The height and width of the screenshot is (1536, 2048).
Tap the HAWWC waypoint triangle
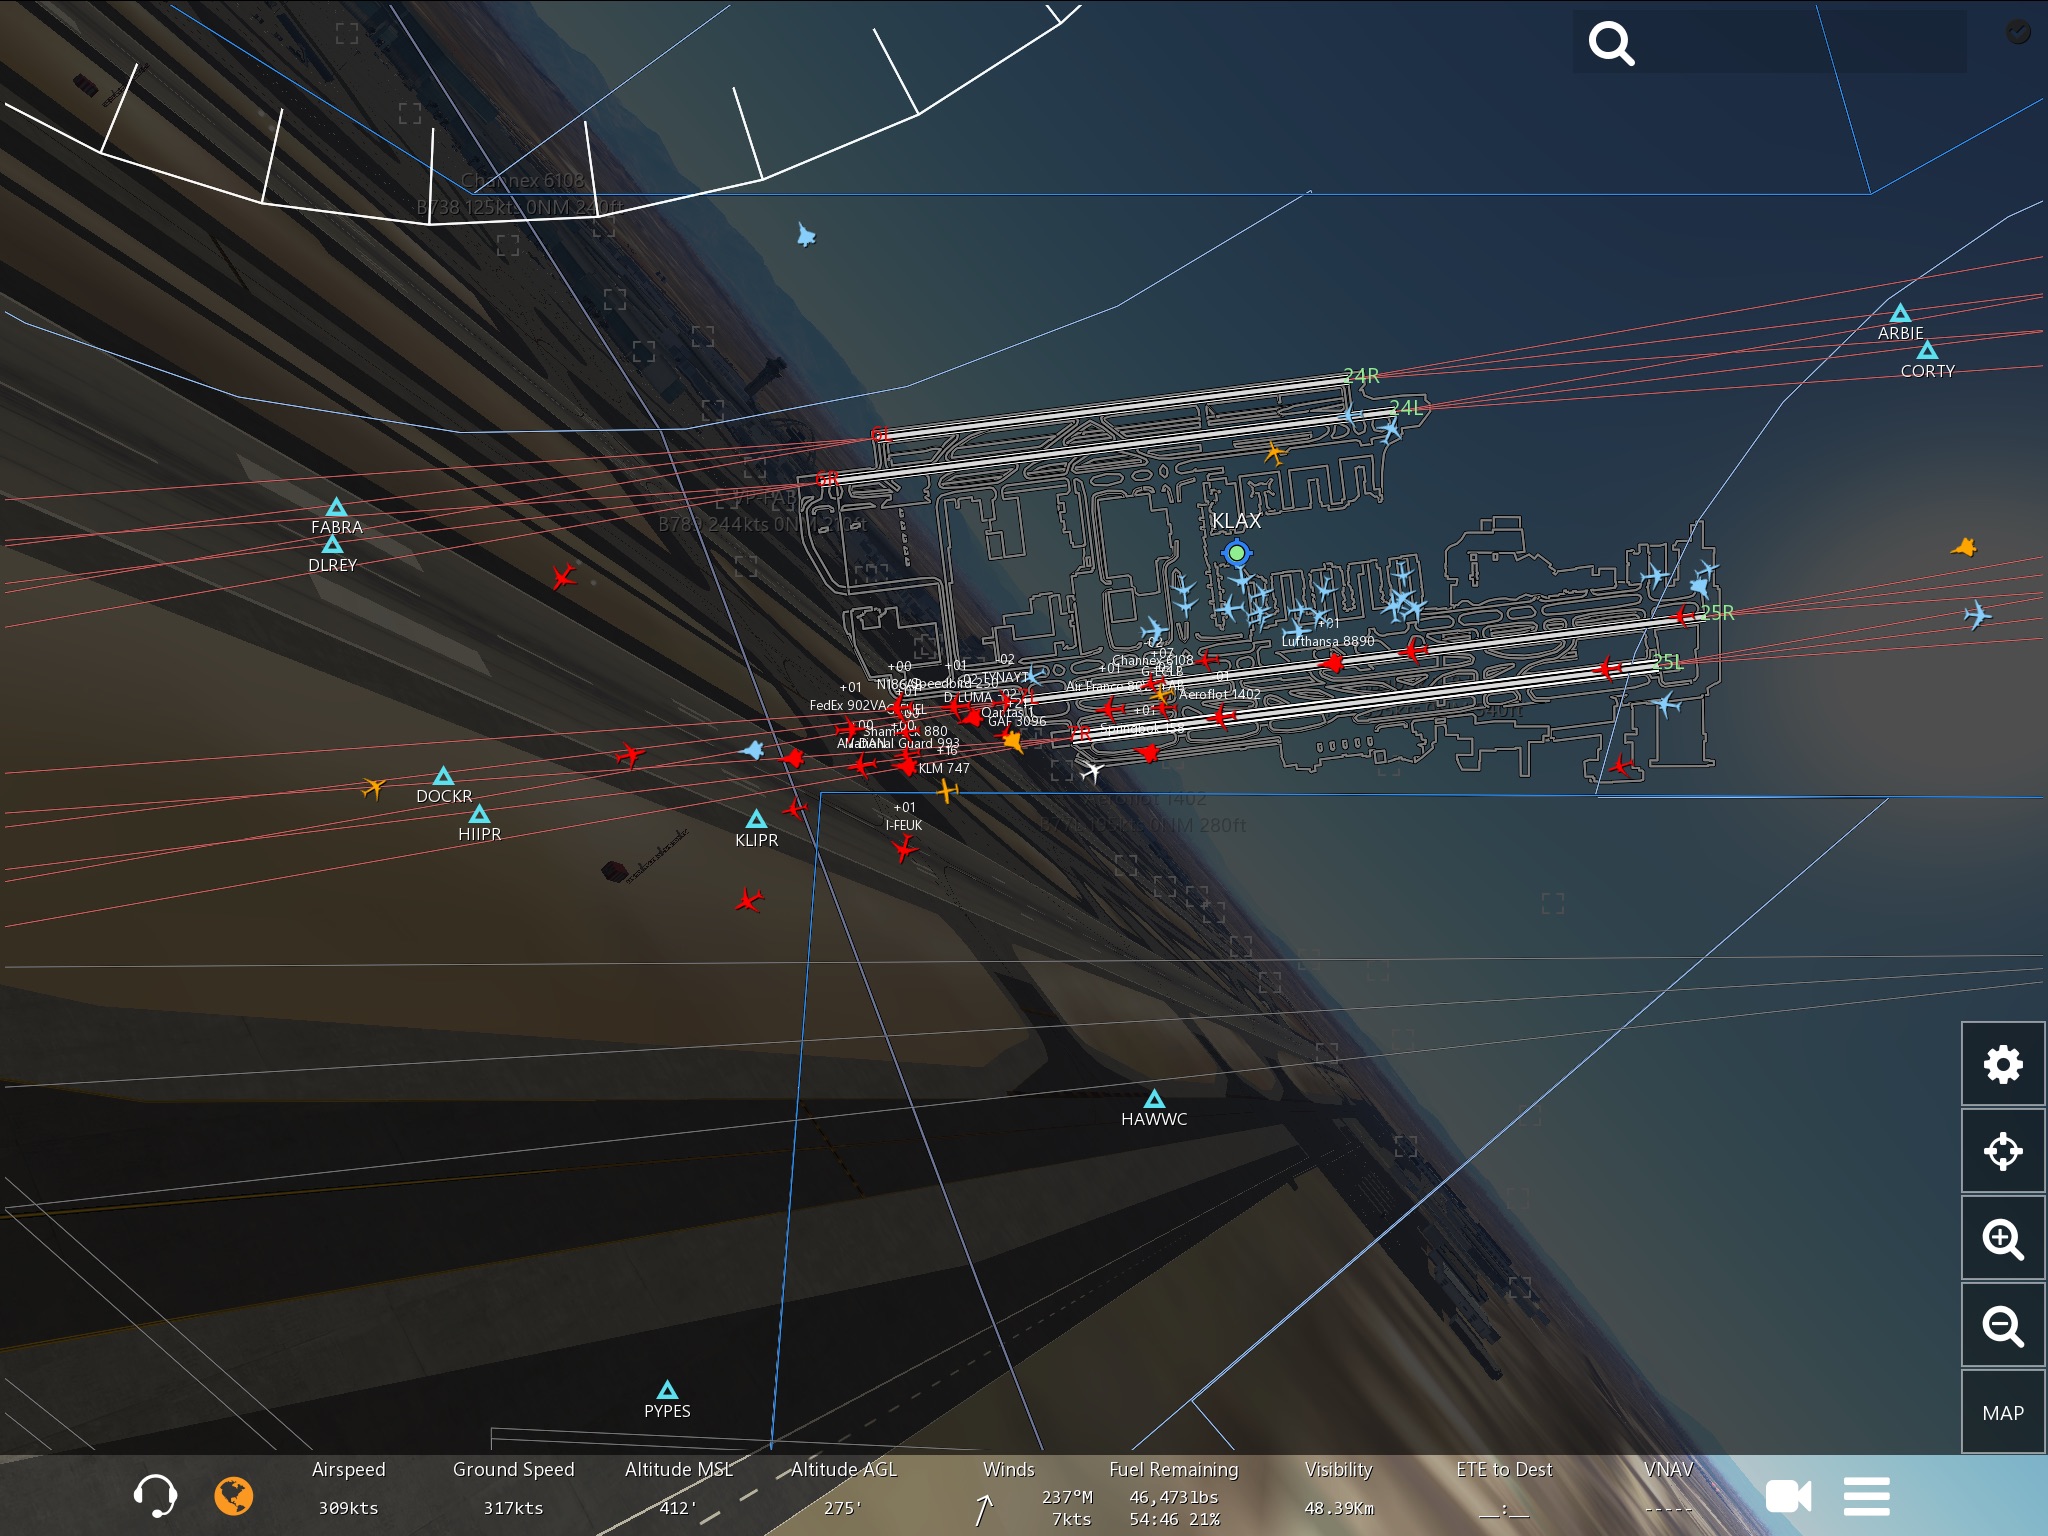[x=1154, y=1100]
